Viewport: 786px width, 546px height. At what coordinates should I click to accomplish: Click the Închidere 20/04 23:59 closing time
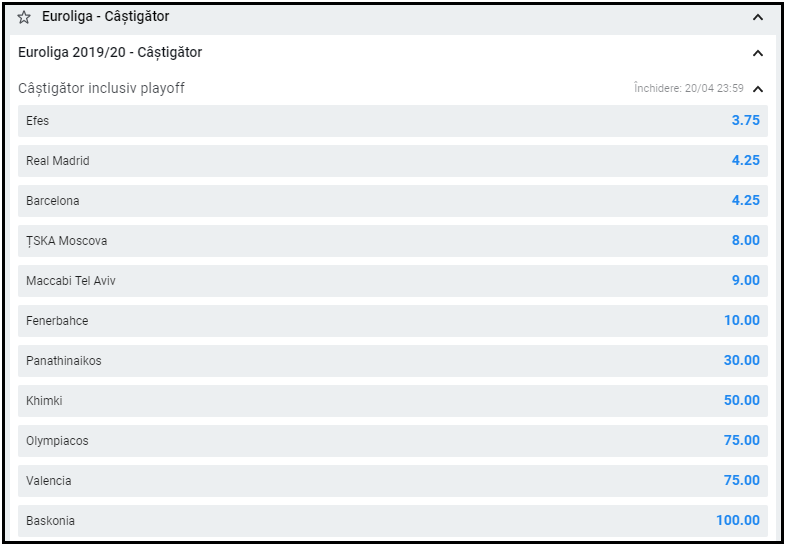click(688, 89)
